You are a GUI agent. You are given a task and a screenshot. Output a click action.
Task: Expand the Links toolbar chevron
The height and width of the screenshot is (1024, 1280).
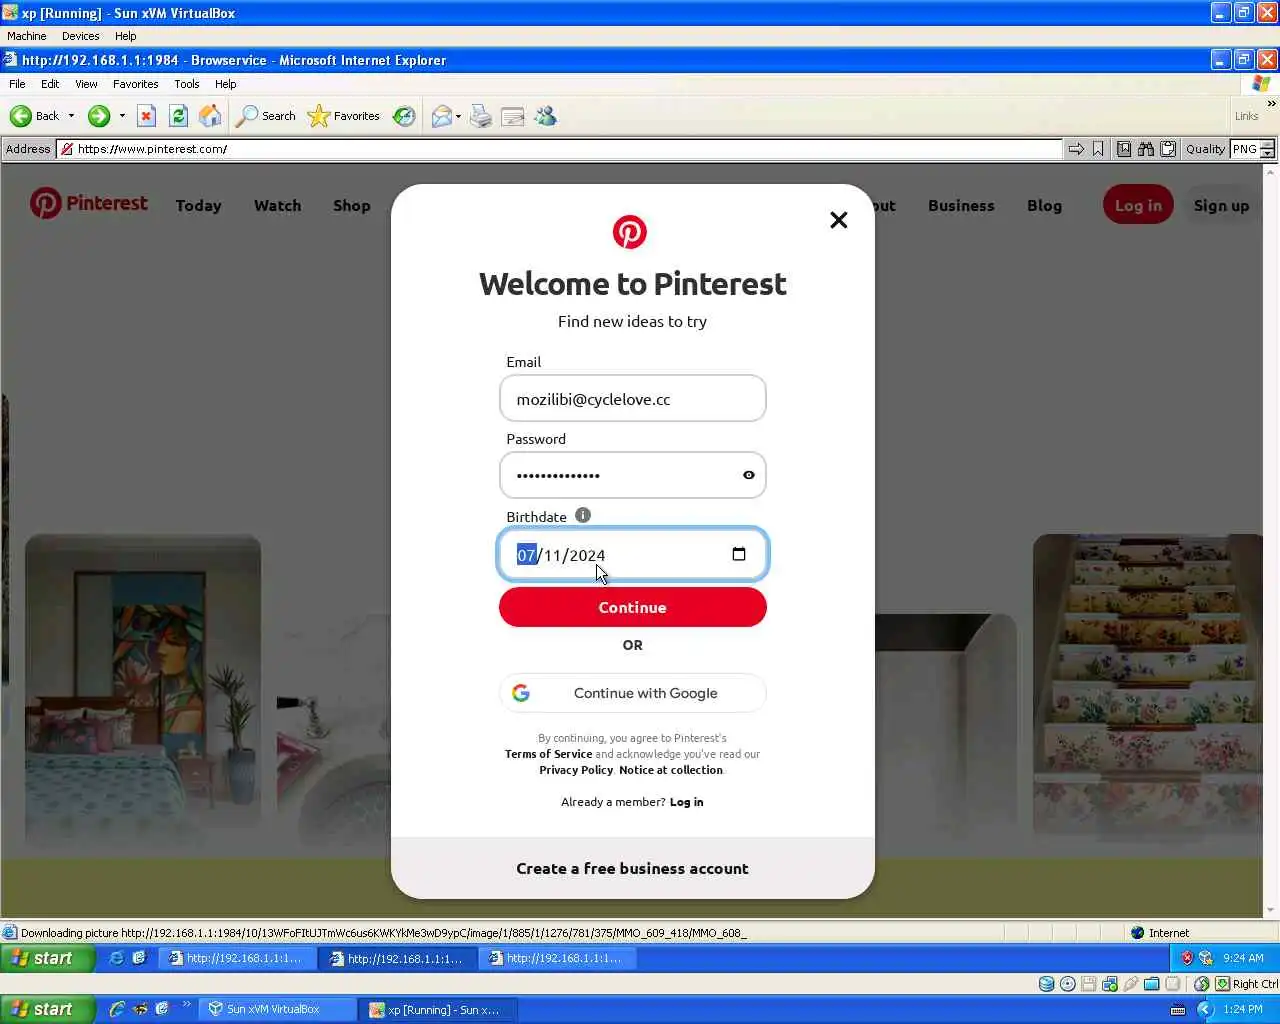(1271, 103)
